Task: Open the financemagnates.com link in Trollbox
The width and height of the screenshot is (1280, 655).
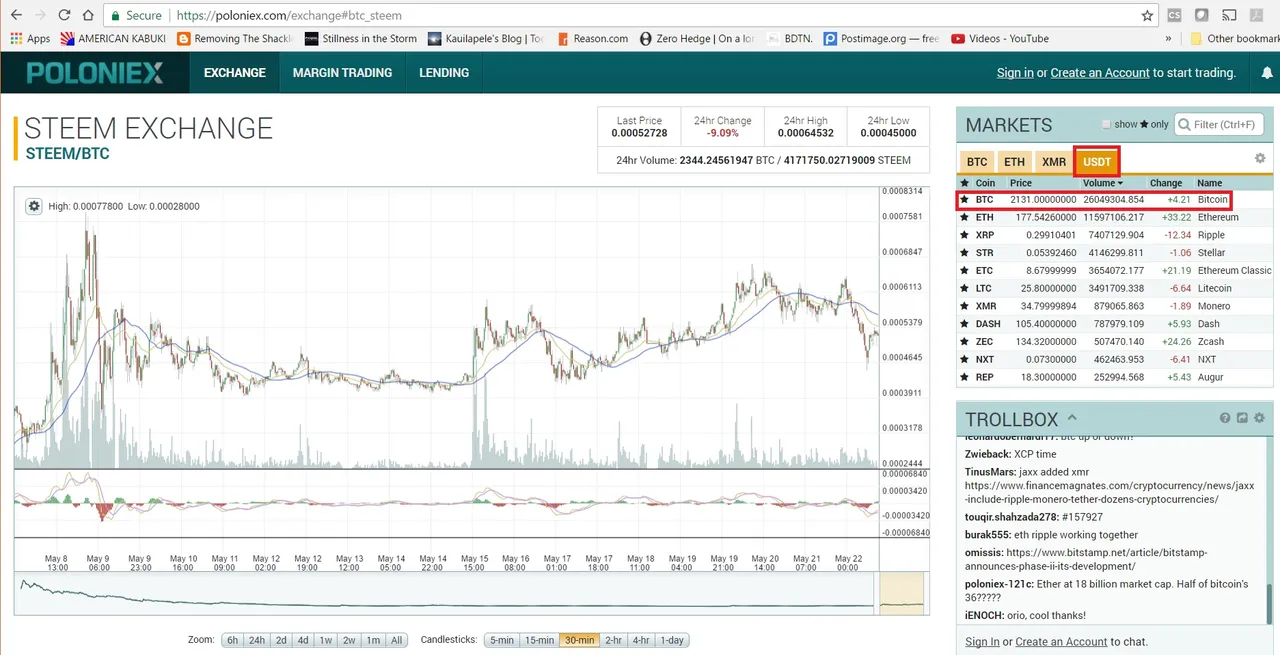Action: [1109, 492]
